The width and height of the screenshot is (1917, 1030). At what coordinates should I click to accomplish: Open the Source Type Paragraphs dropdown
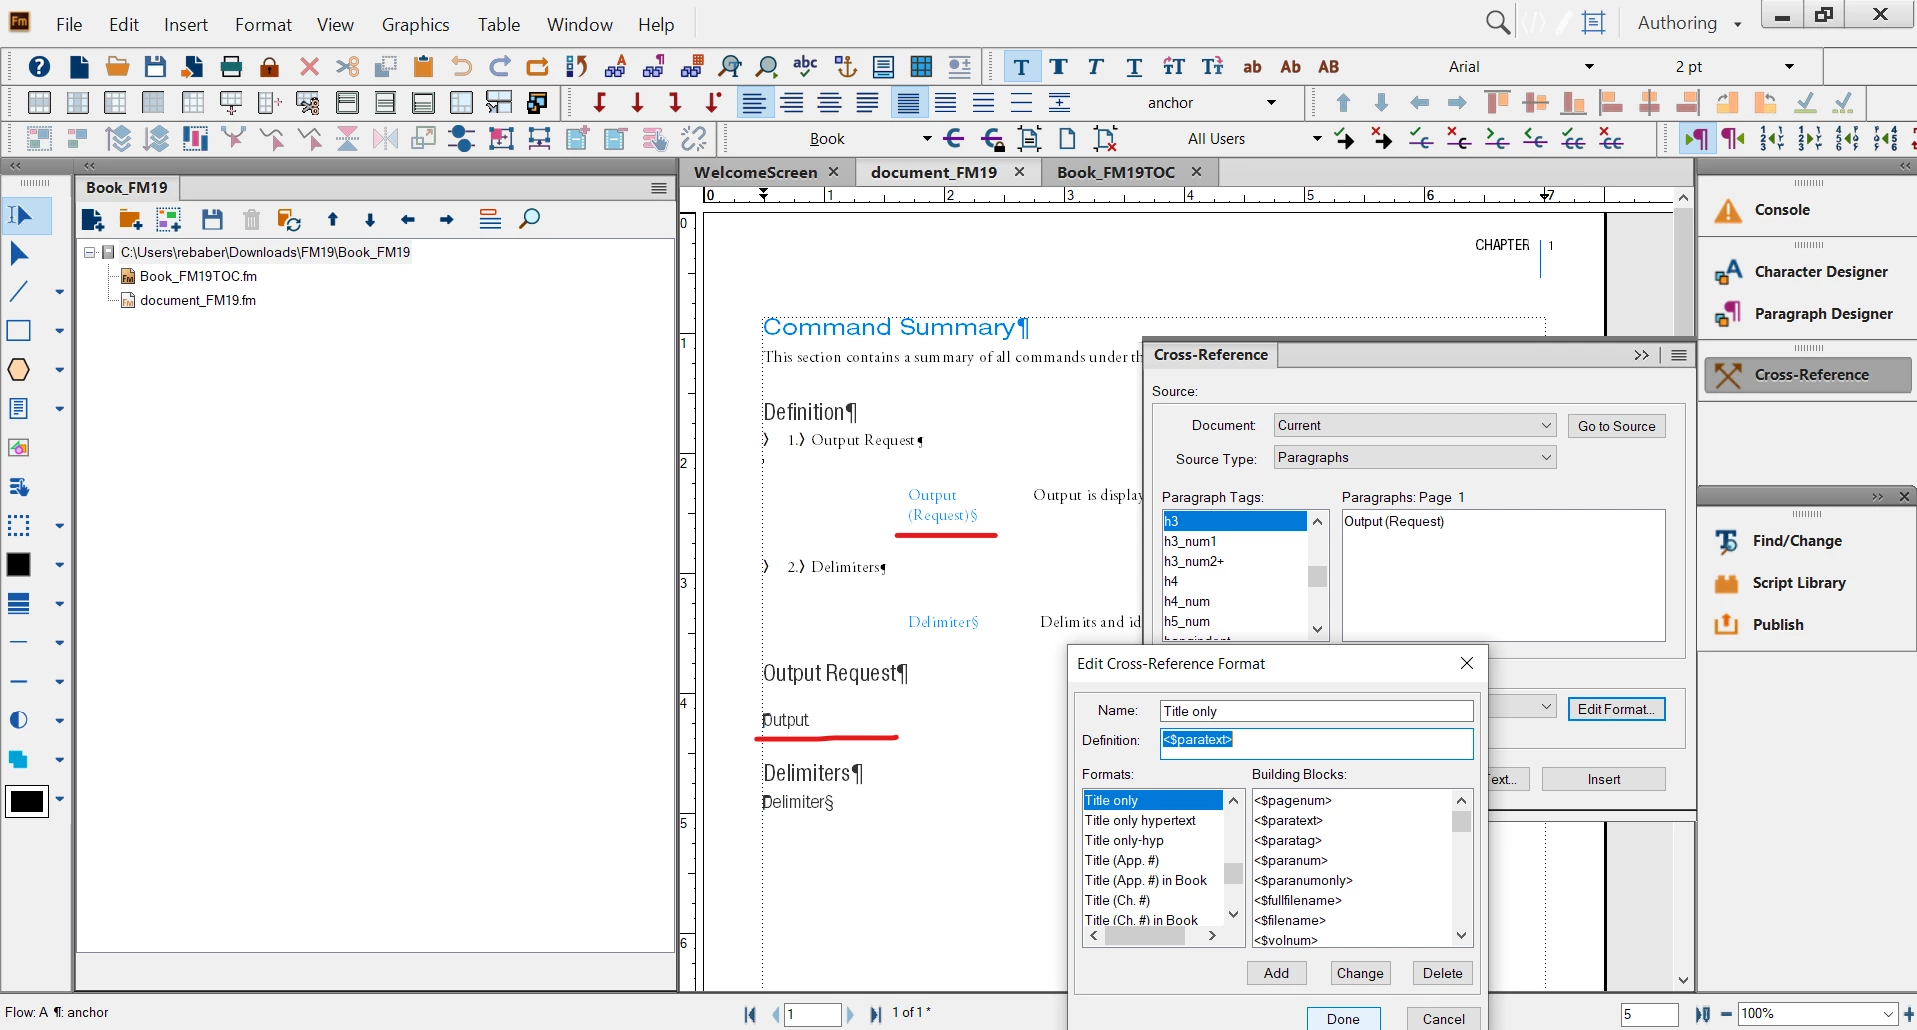(x=1415, y=458)
